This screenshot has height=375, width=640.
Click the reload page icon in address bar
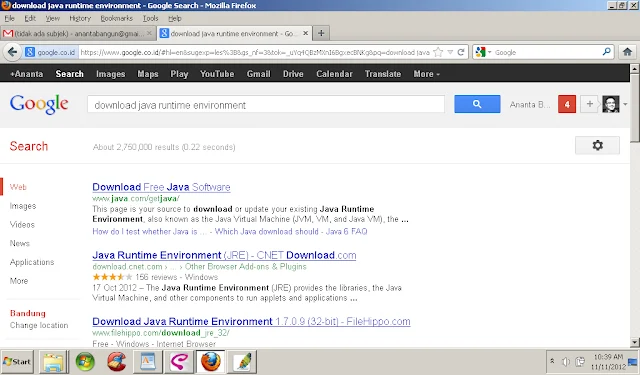click(x=461, y=52)
